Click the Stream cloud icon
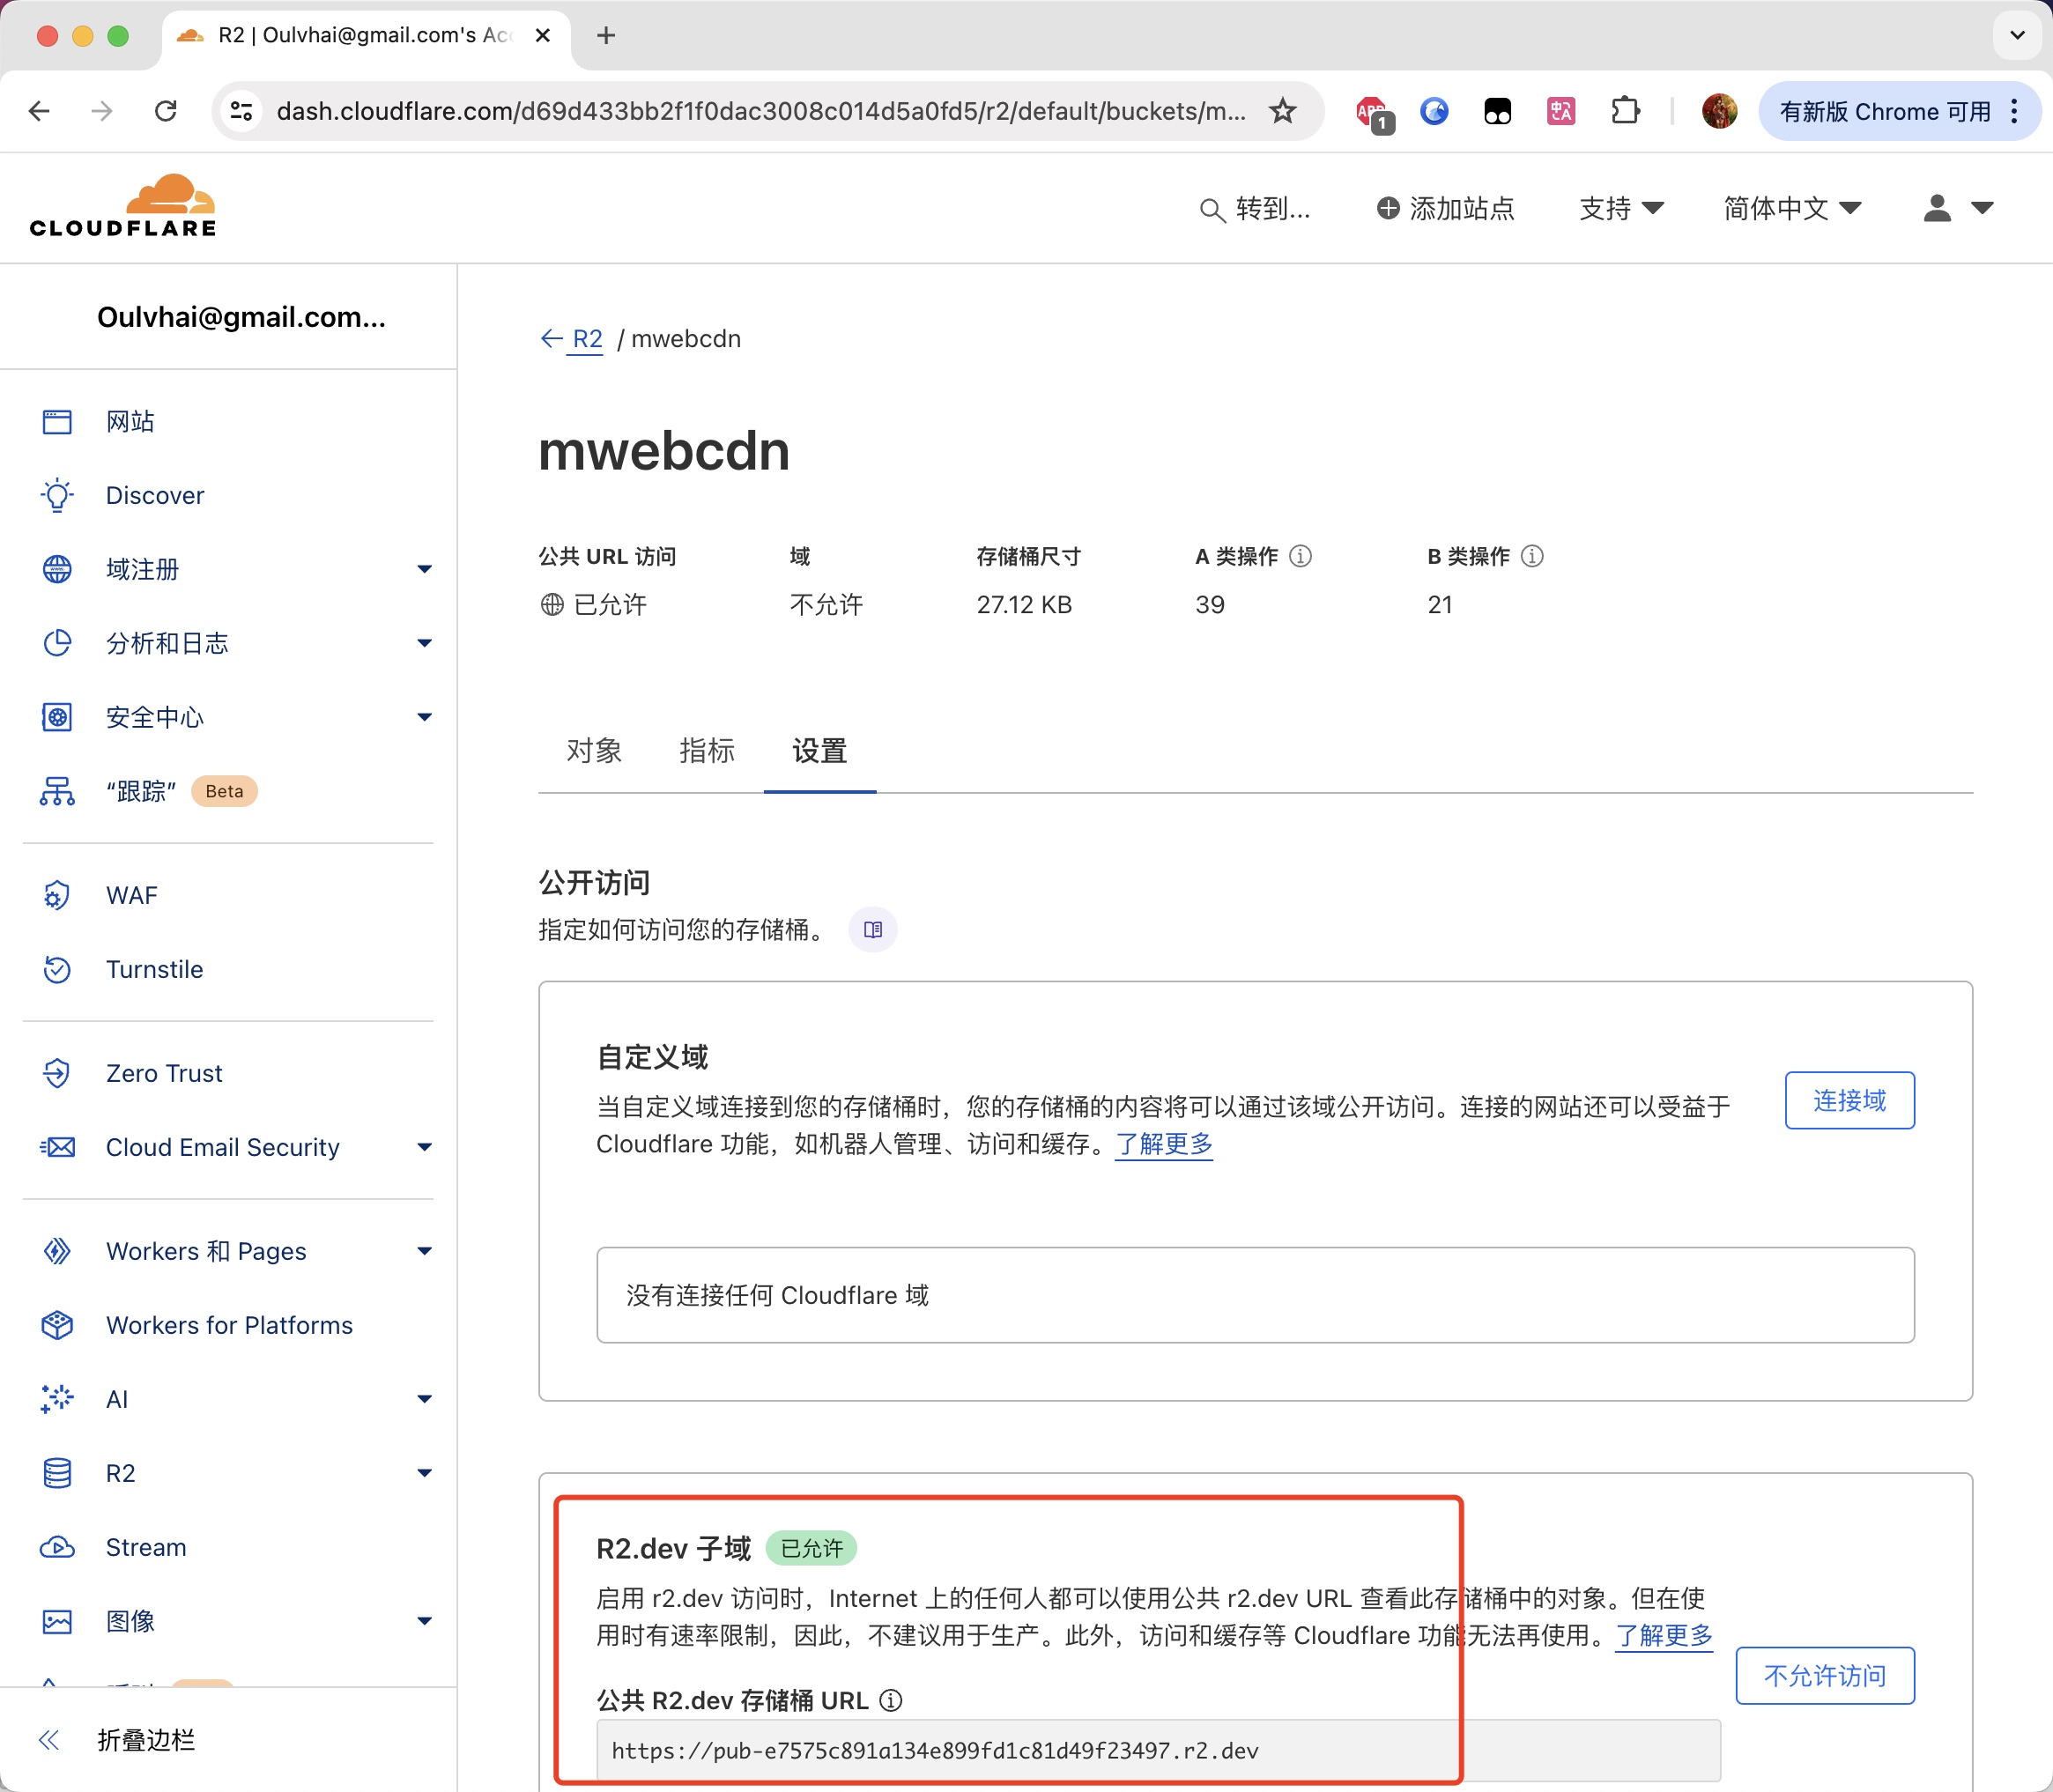Image resolution: width=2053 pixels, height=1792 pixels. click(57, 1547)
